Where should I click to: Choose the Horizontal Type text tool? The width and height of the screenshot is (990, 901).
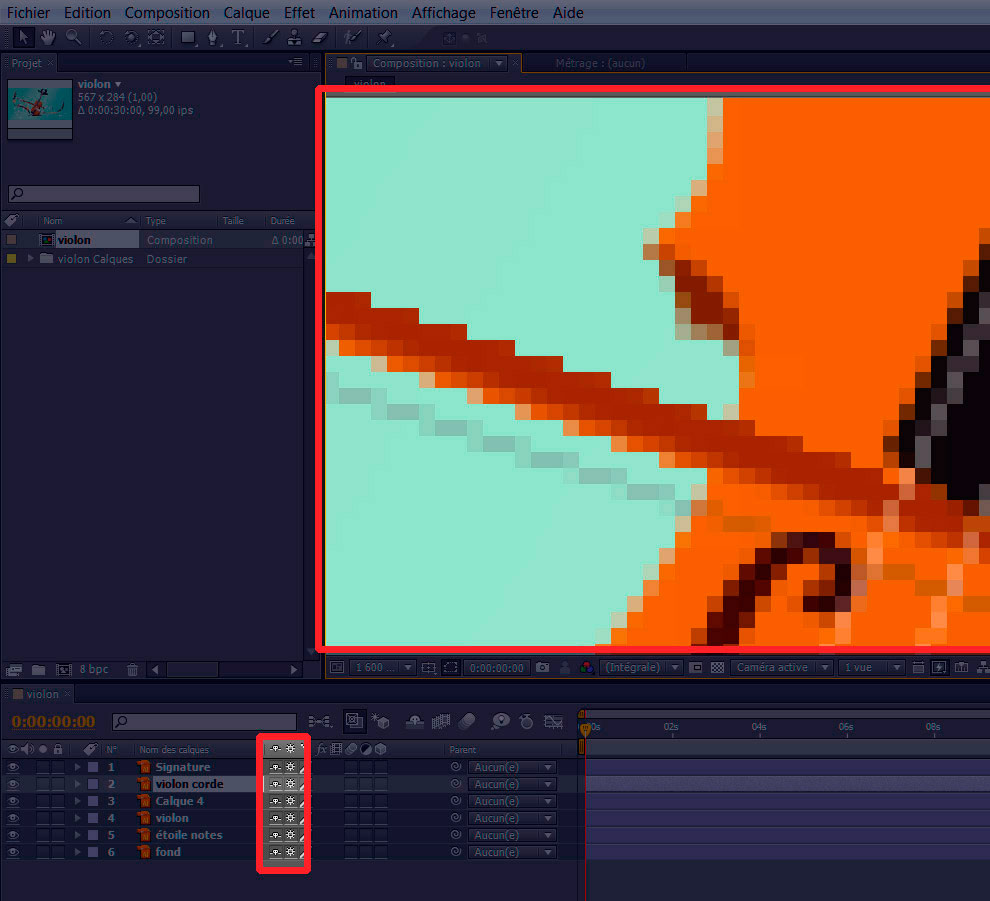[x=239, y=38]
